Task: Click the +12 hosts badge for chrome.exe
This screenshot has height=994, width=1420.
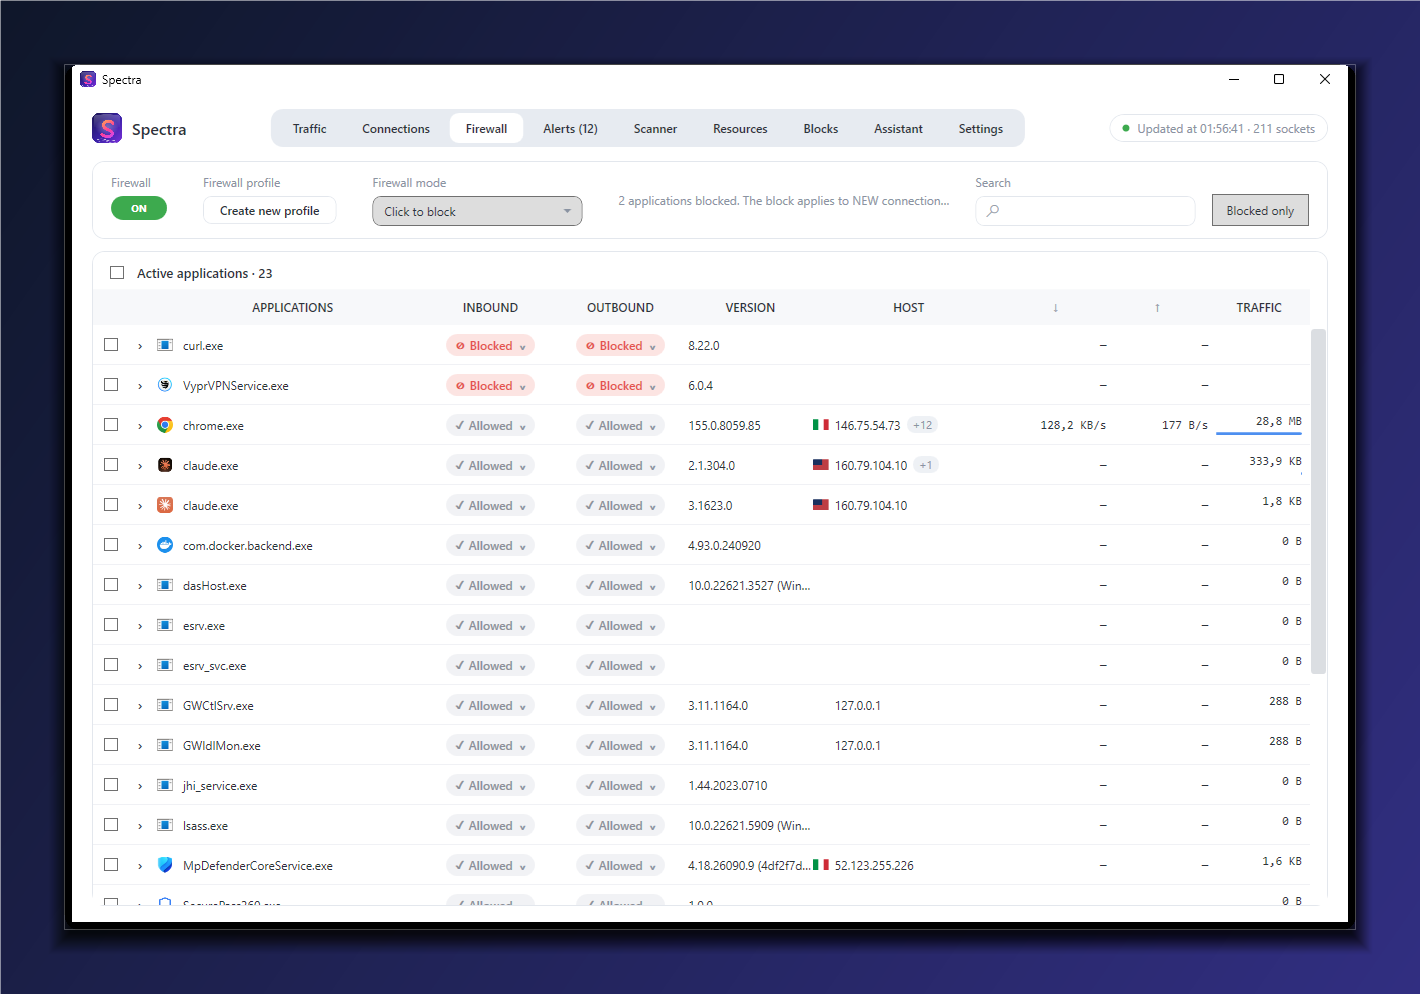Action: pos(922,425)
